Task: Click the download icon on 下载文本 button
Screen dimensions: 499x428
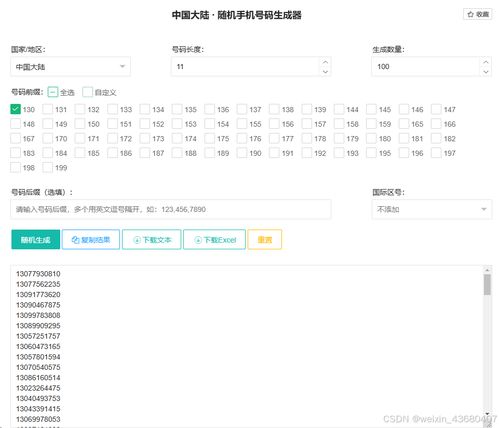Action: tap(137, 240)
